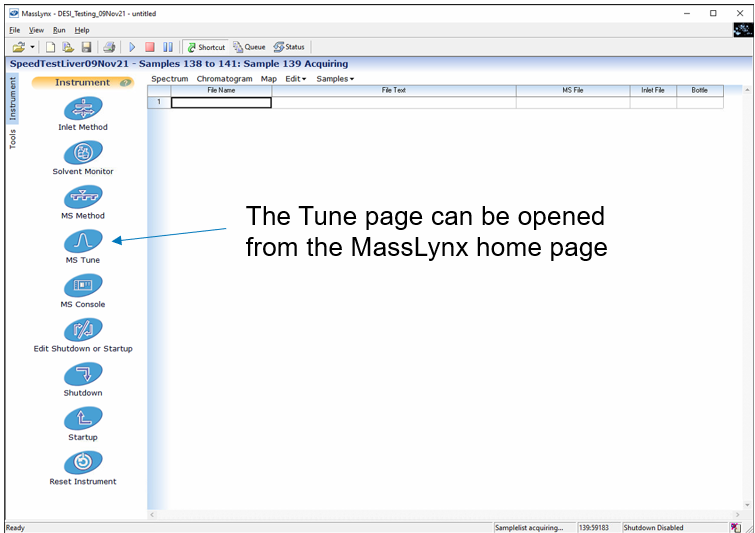Open the MS Console
The image size is (755, 533).
[83, 286]
